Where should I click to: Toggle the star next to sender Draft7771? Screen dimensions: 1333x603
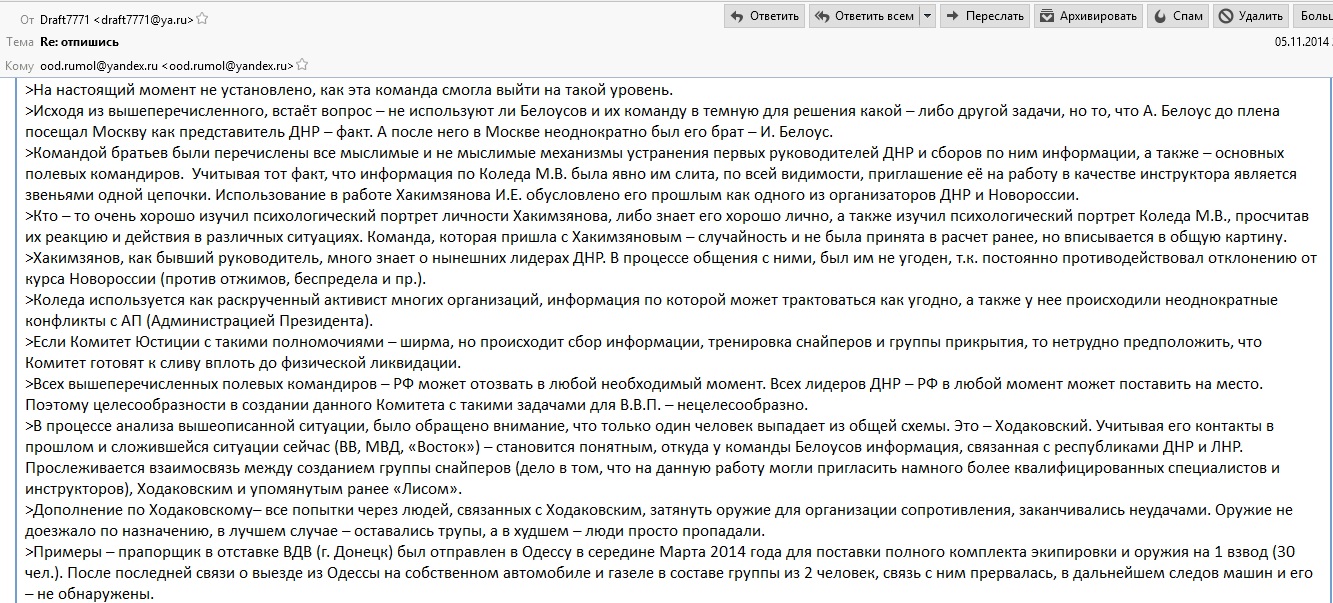tap(203, 18)
